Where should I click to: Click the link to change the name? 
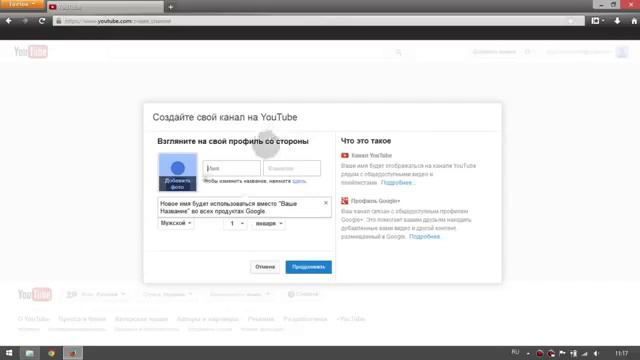point(299,181)
